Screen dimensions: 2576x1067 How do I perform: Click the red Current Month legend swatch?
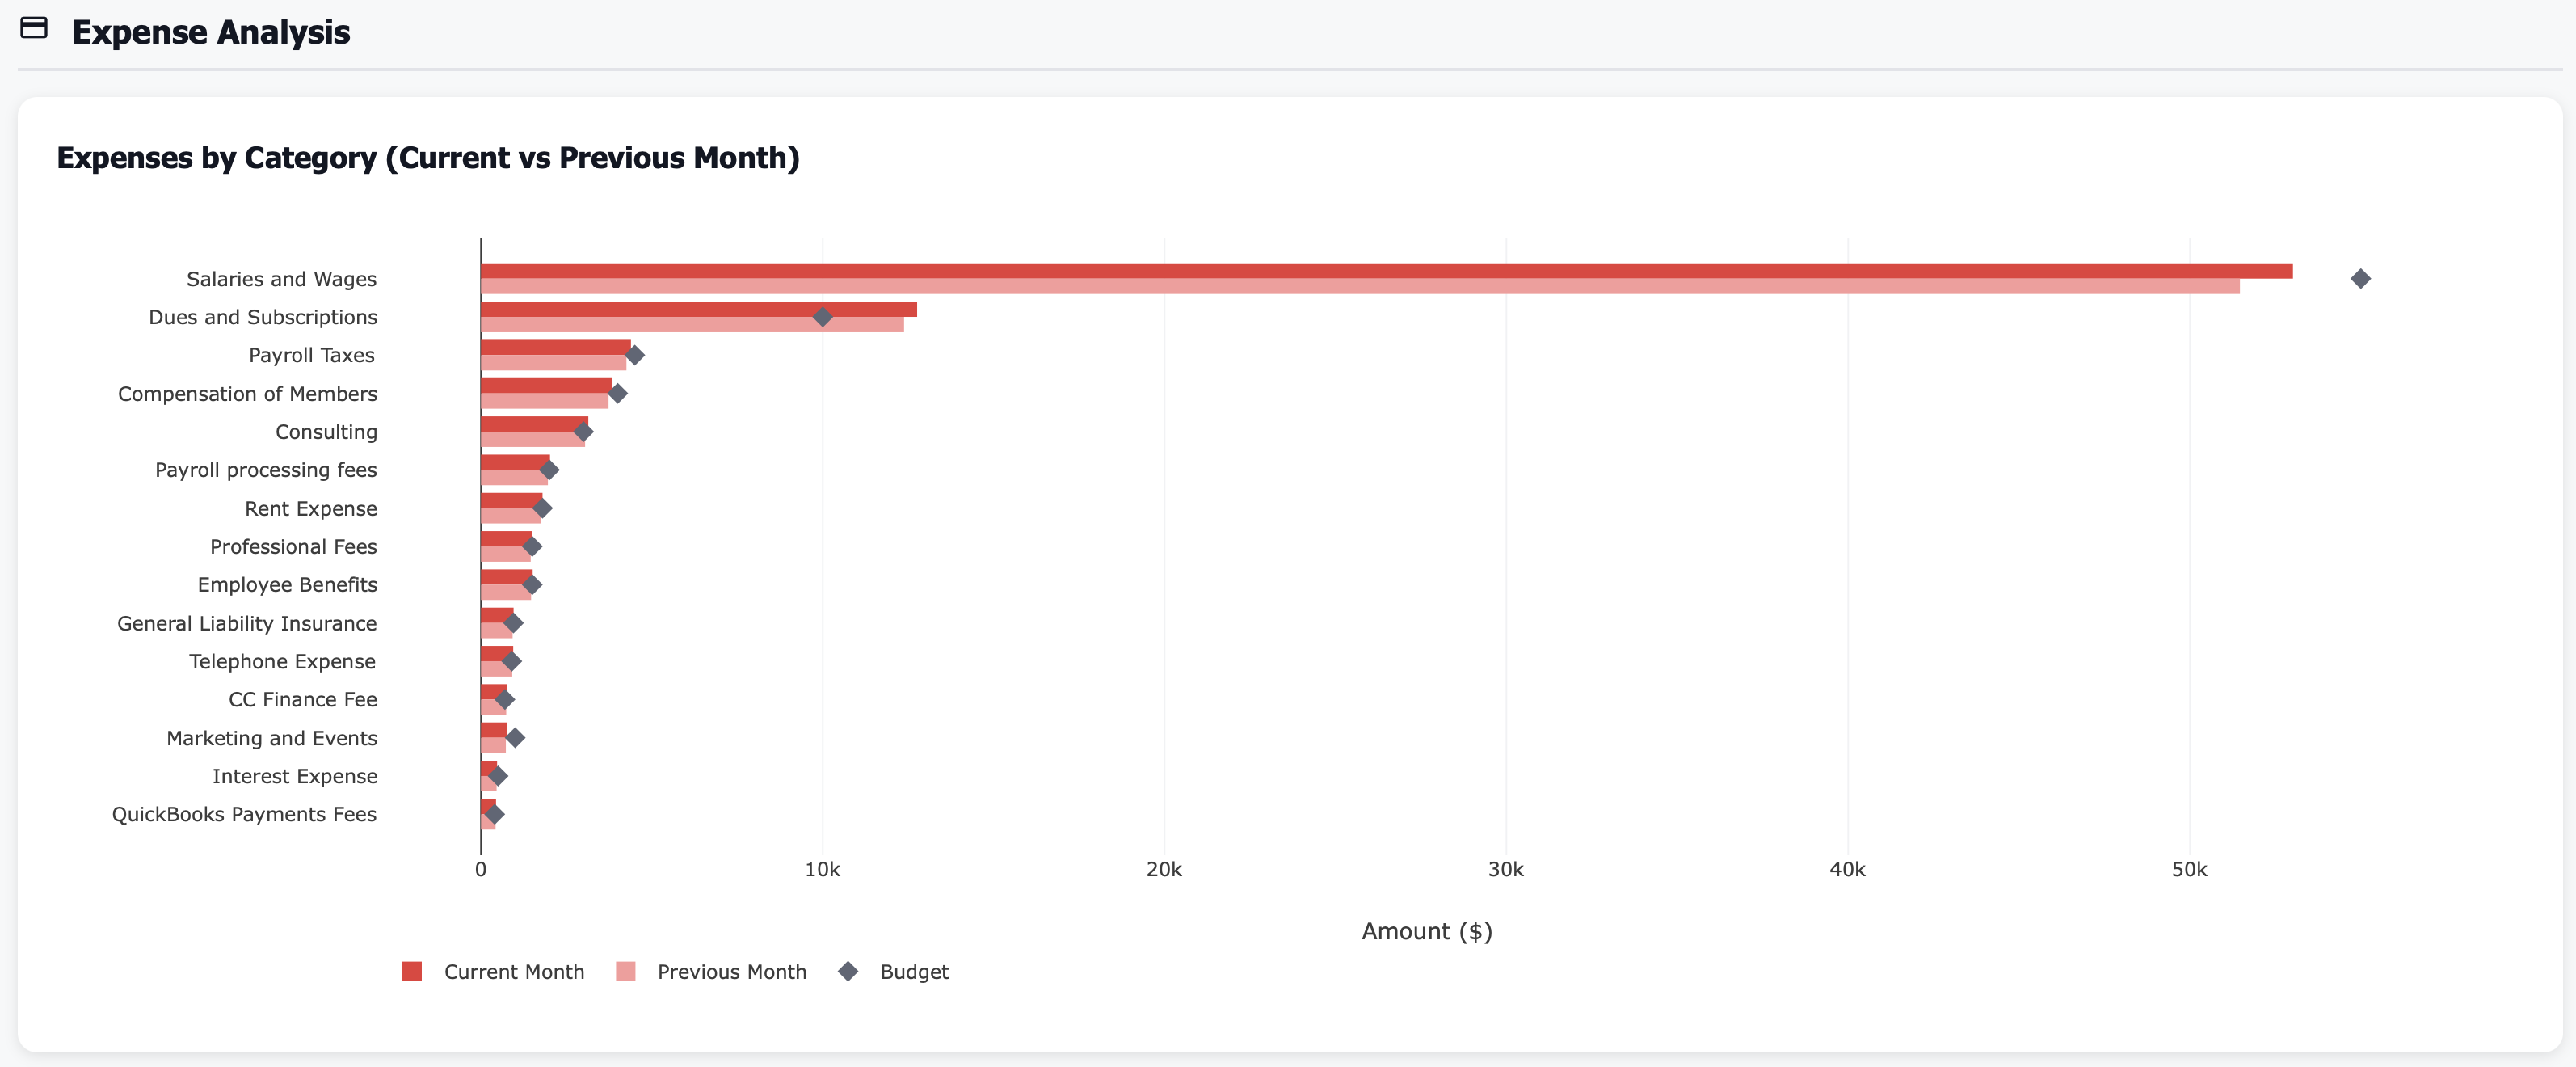pyautogui.click(x=412, y=971)
